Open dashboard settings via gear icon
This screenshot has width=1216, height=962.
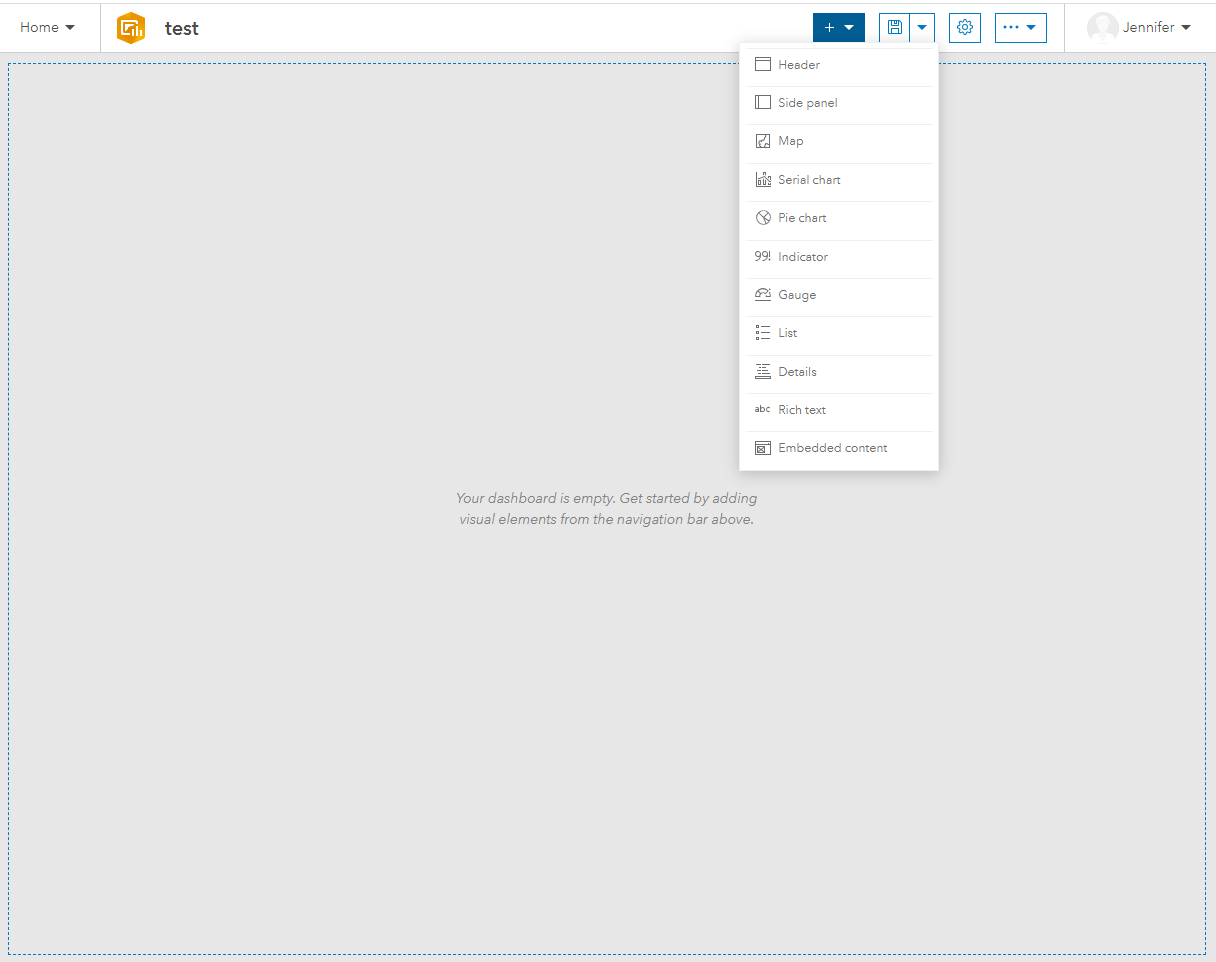[964, 27]
